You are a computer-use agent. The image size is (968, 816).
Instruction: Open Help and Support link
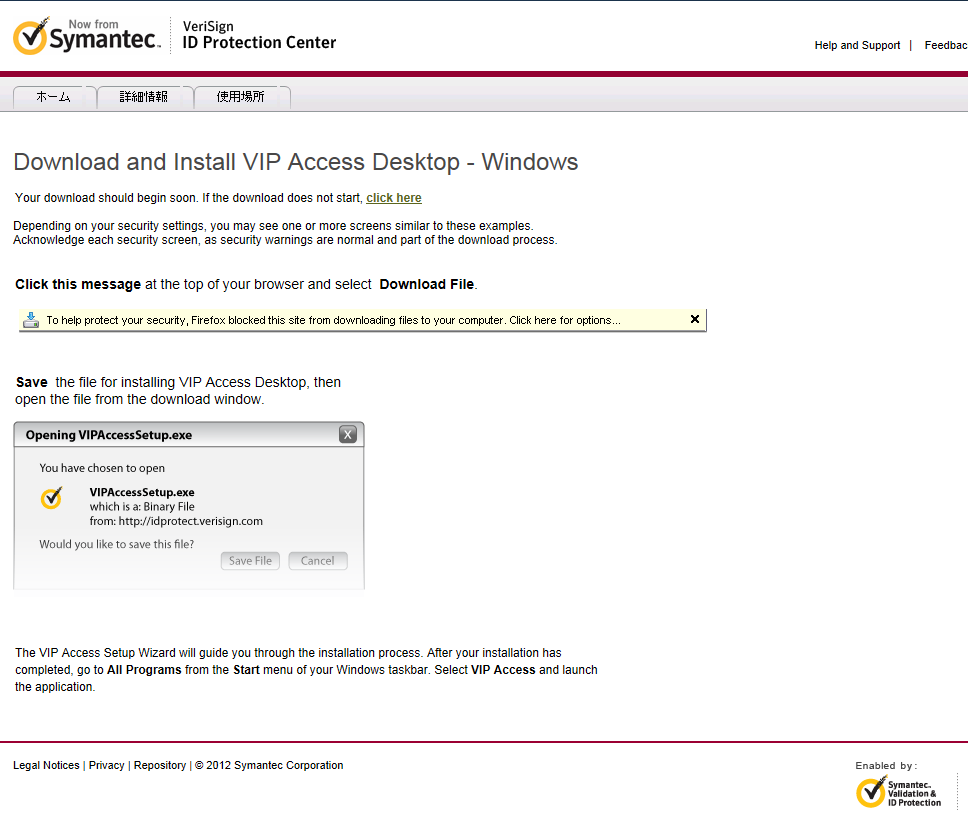[857, 45]
